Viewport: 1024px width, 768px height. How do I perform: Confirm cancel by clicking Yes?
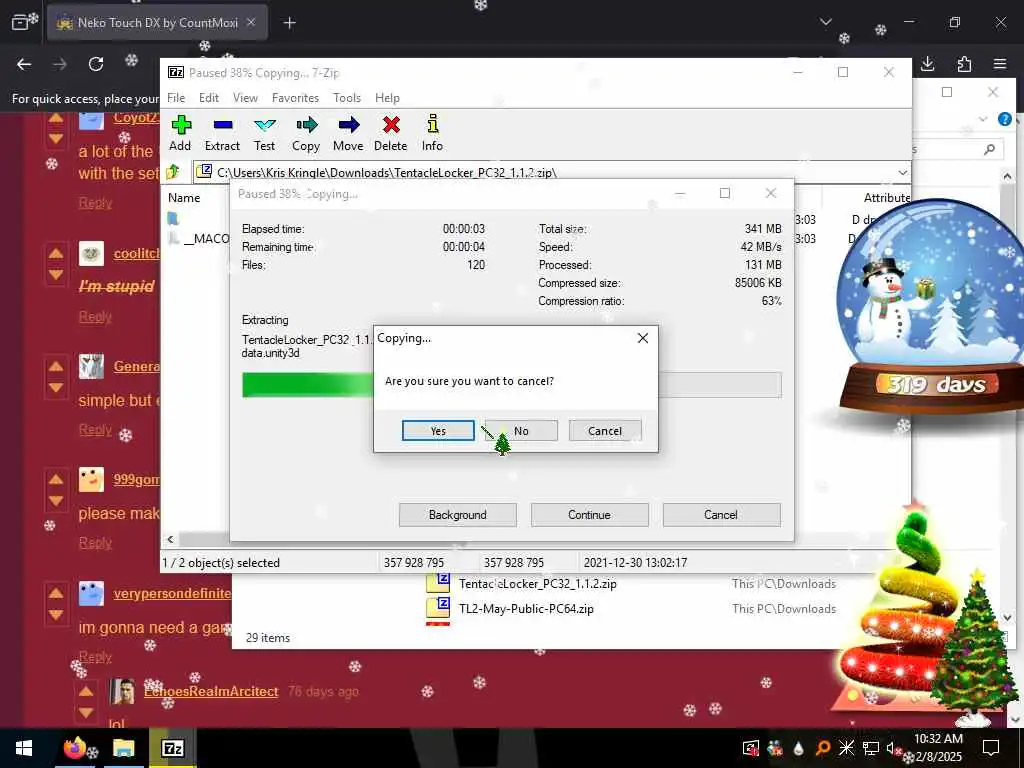(x=438, y=431)
